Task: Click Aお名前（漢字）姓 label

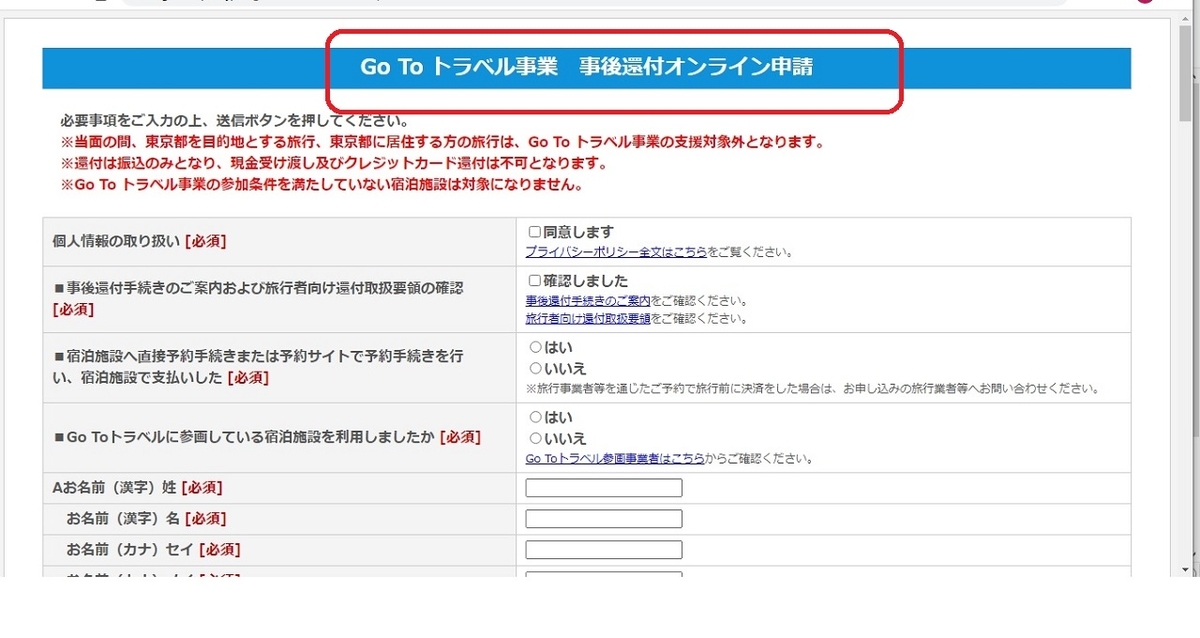Action: [x=137, y=488]
